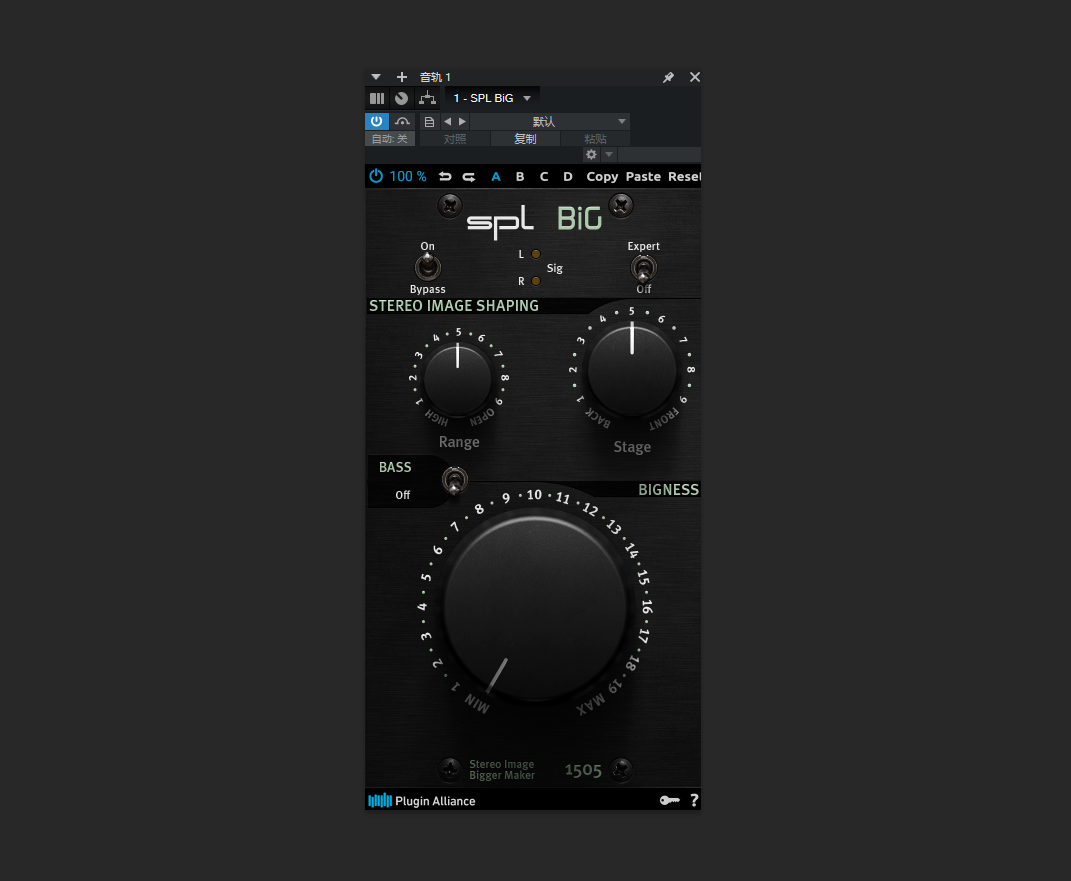This screenshot has width=1071, height=881.
Task: Click the 音轨 1 track title
Action: coord(435,77)
